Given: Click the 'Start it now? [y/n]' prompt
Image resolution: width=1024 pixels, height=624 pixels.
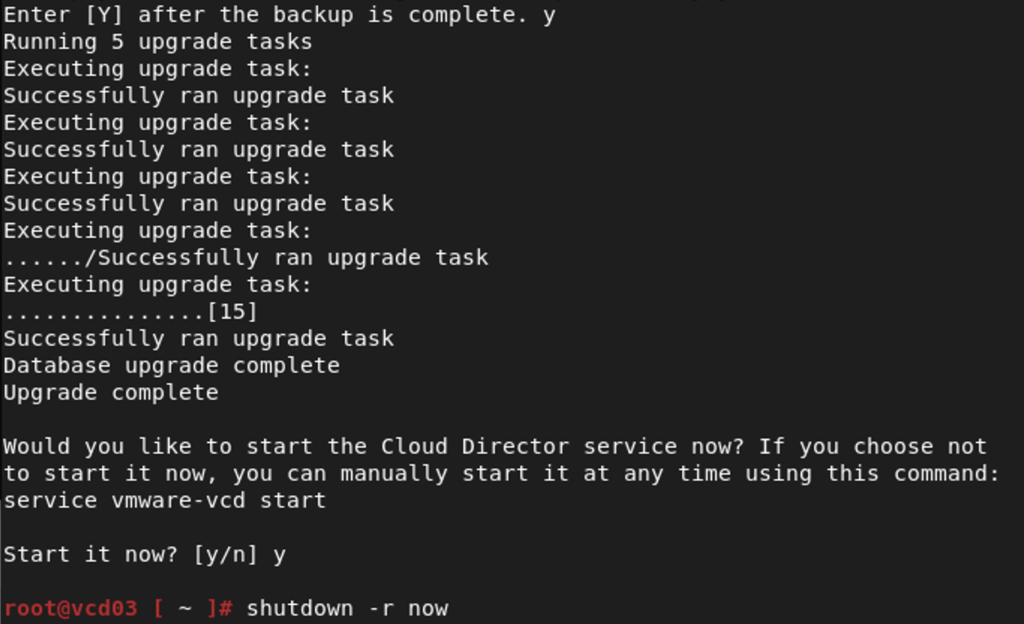Looking at the screenshot, I should pyautogui.click(x=130, y=555).
